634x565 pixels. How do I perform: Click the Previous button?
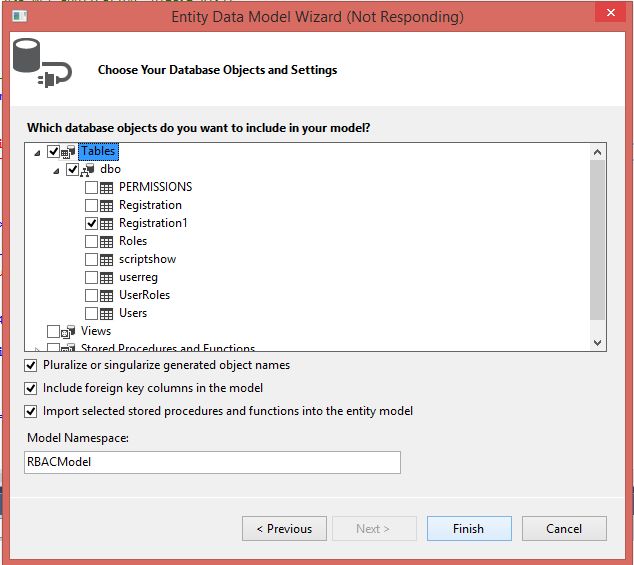pos(284,529)
